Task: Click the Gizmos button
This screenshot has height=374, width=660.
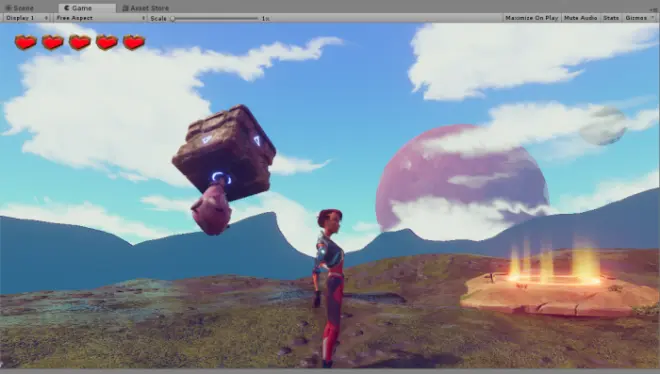Action: [x=636, y=18]
